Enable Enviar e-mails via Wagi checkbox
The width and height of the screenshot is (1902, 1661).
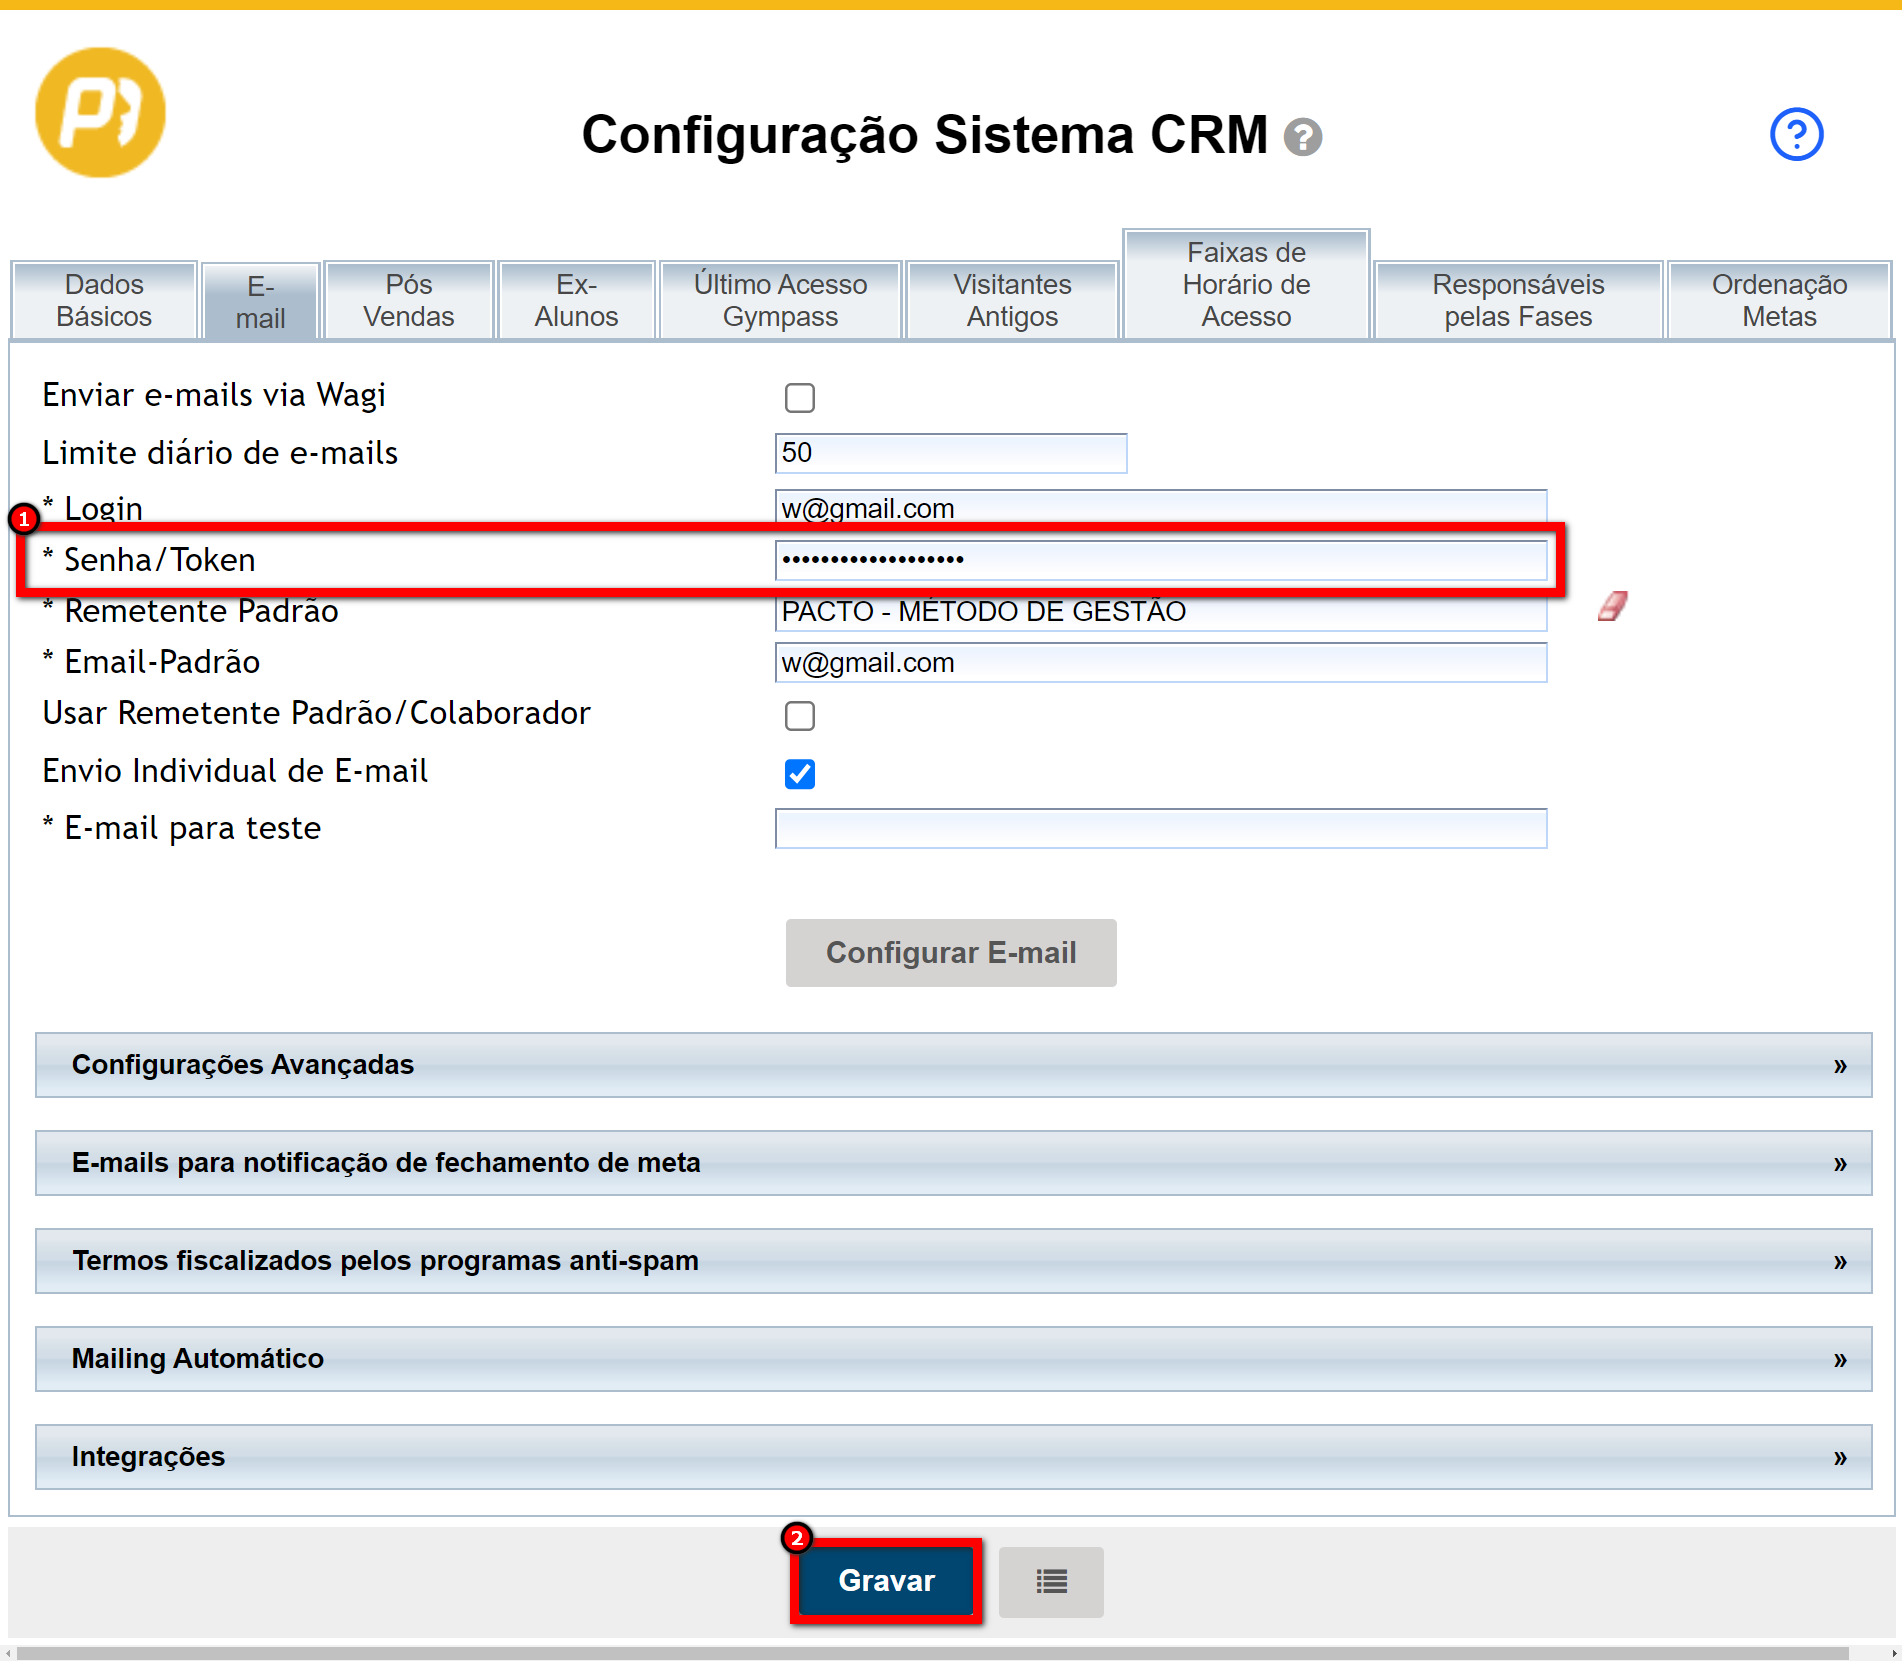pyautogui.click(x=800, y=398)
